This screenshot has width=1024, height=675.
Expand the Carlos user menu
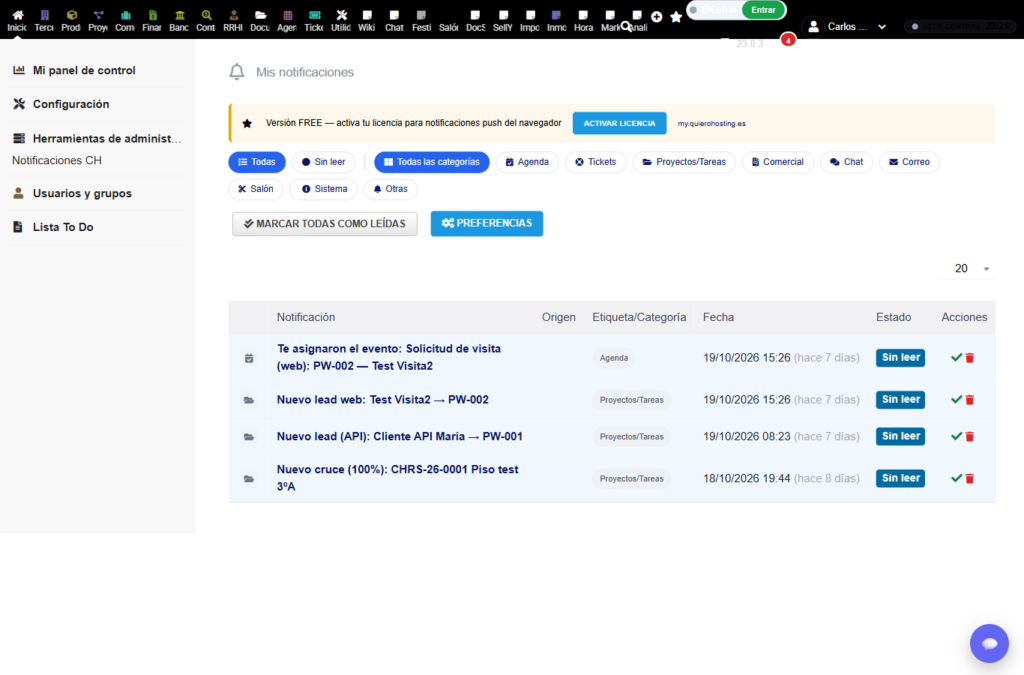pyautogui.click(x=847, y=27)
